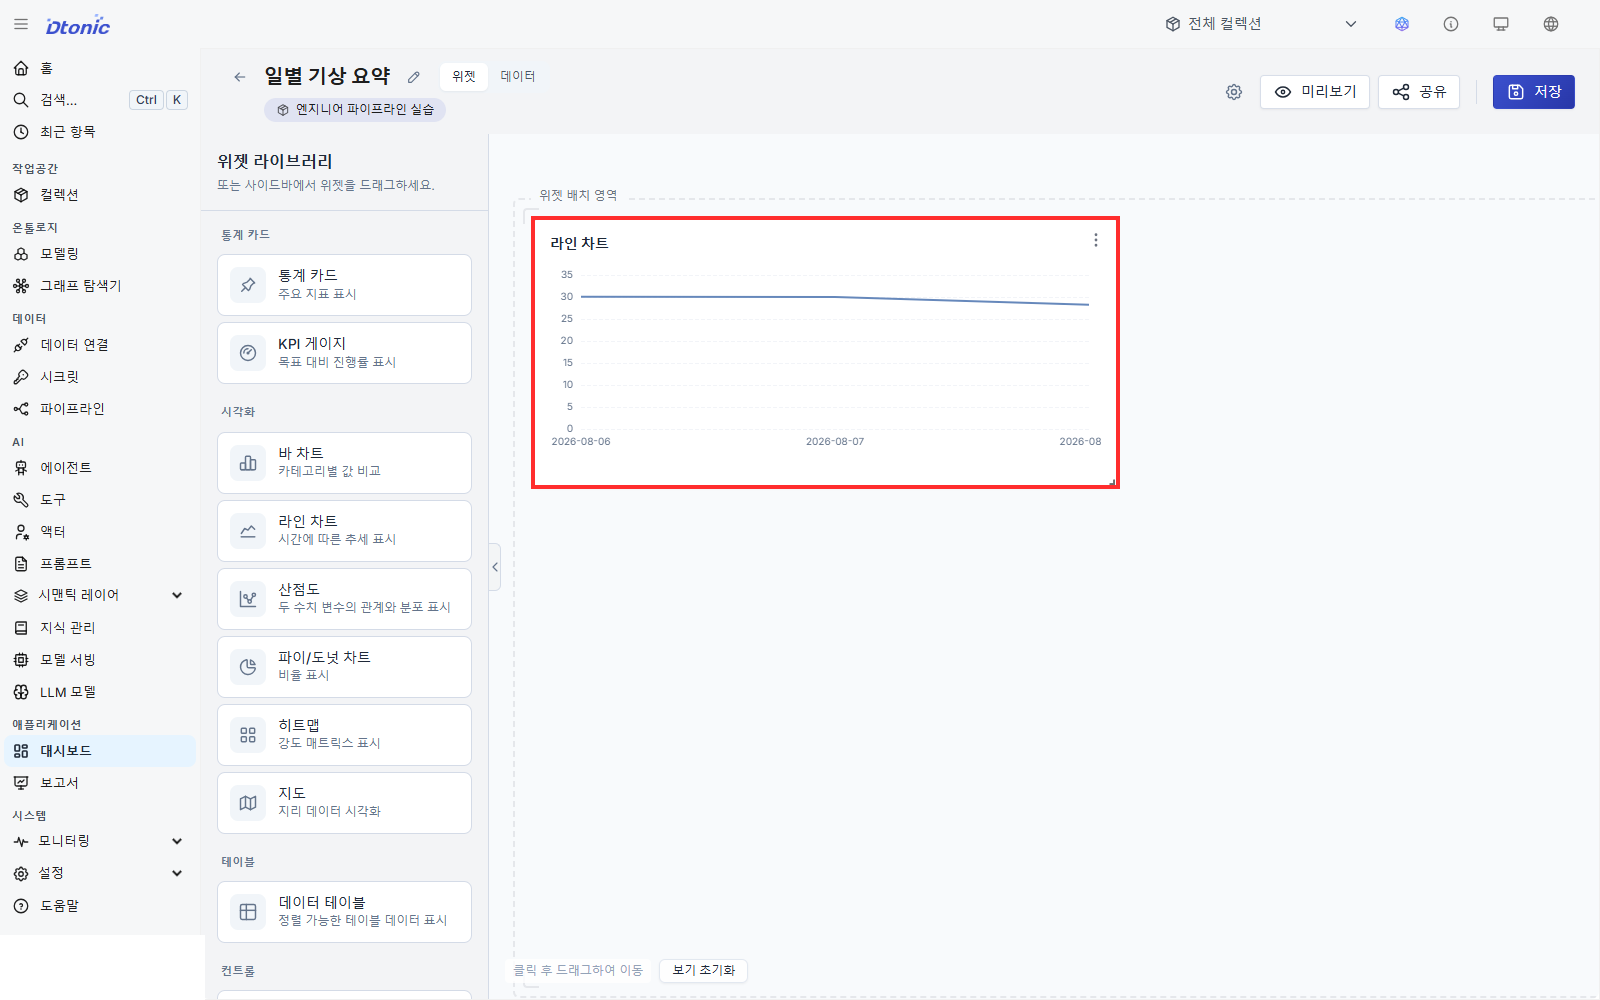Image resolution: width=1600 pixels, height=1000 pixels.
Task: Click the monitor display icon in top bar
Action: coord(1501,24)
